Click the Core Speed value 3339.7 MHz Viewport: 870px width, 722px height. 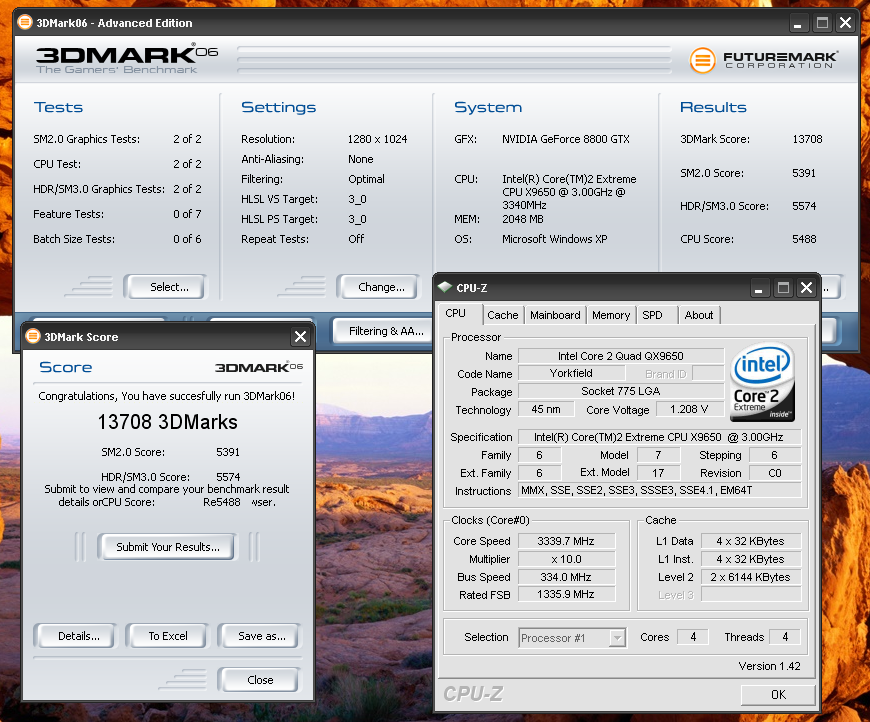click(x=566, y=541)
